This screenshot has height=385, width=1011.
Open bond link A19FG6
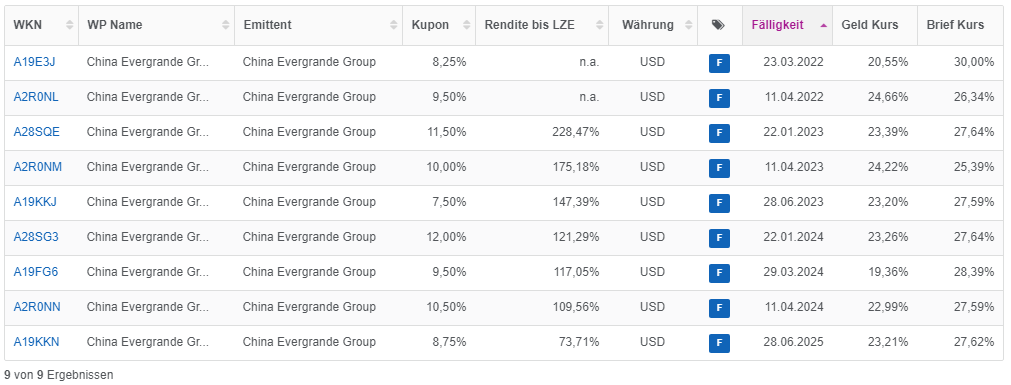coord(35,272)
